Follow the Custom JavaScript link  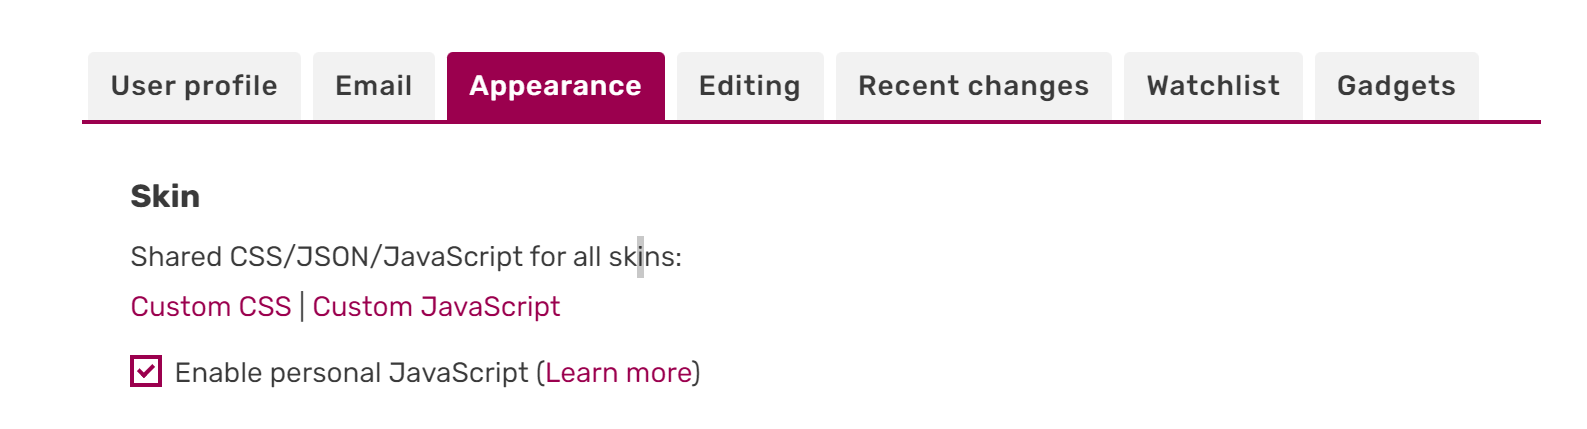point(436,307)
